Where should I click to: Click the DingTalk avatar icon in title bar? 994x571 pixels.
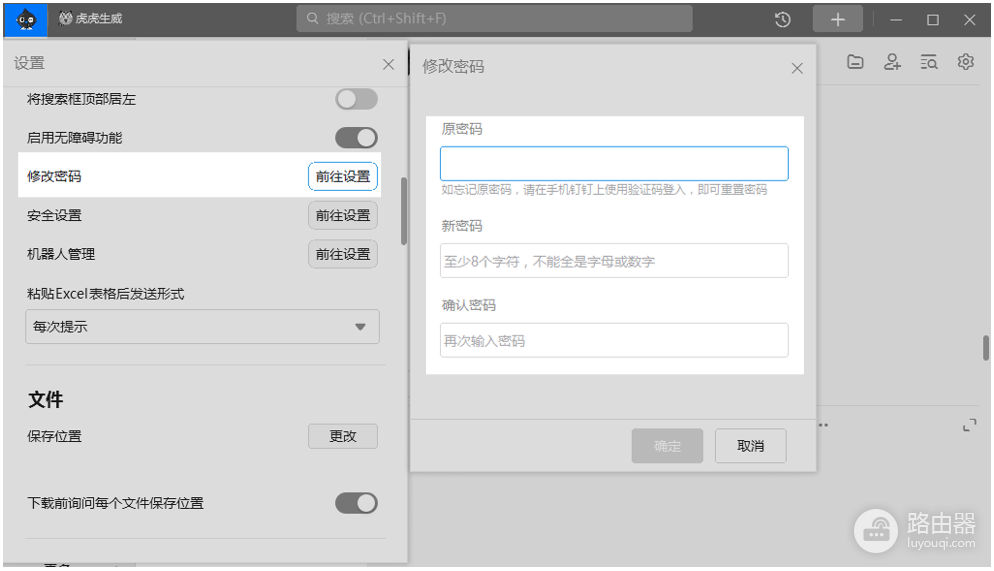click(25, 20)
